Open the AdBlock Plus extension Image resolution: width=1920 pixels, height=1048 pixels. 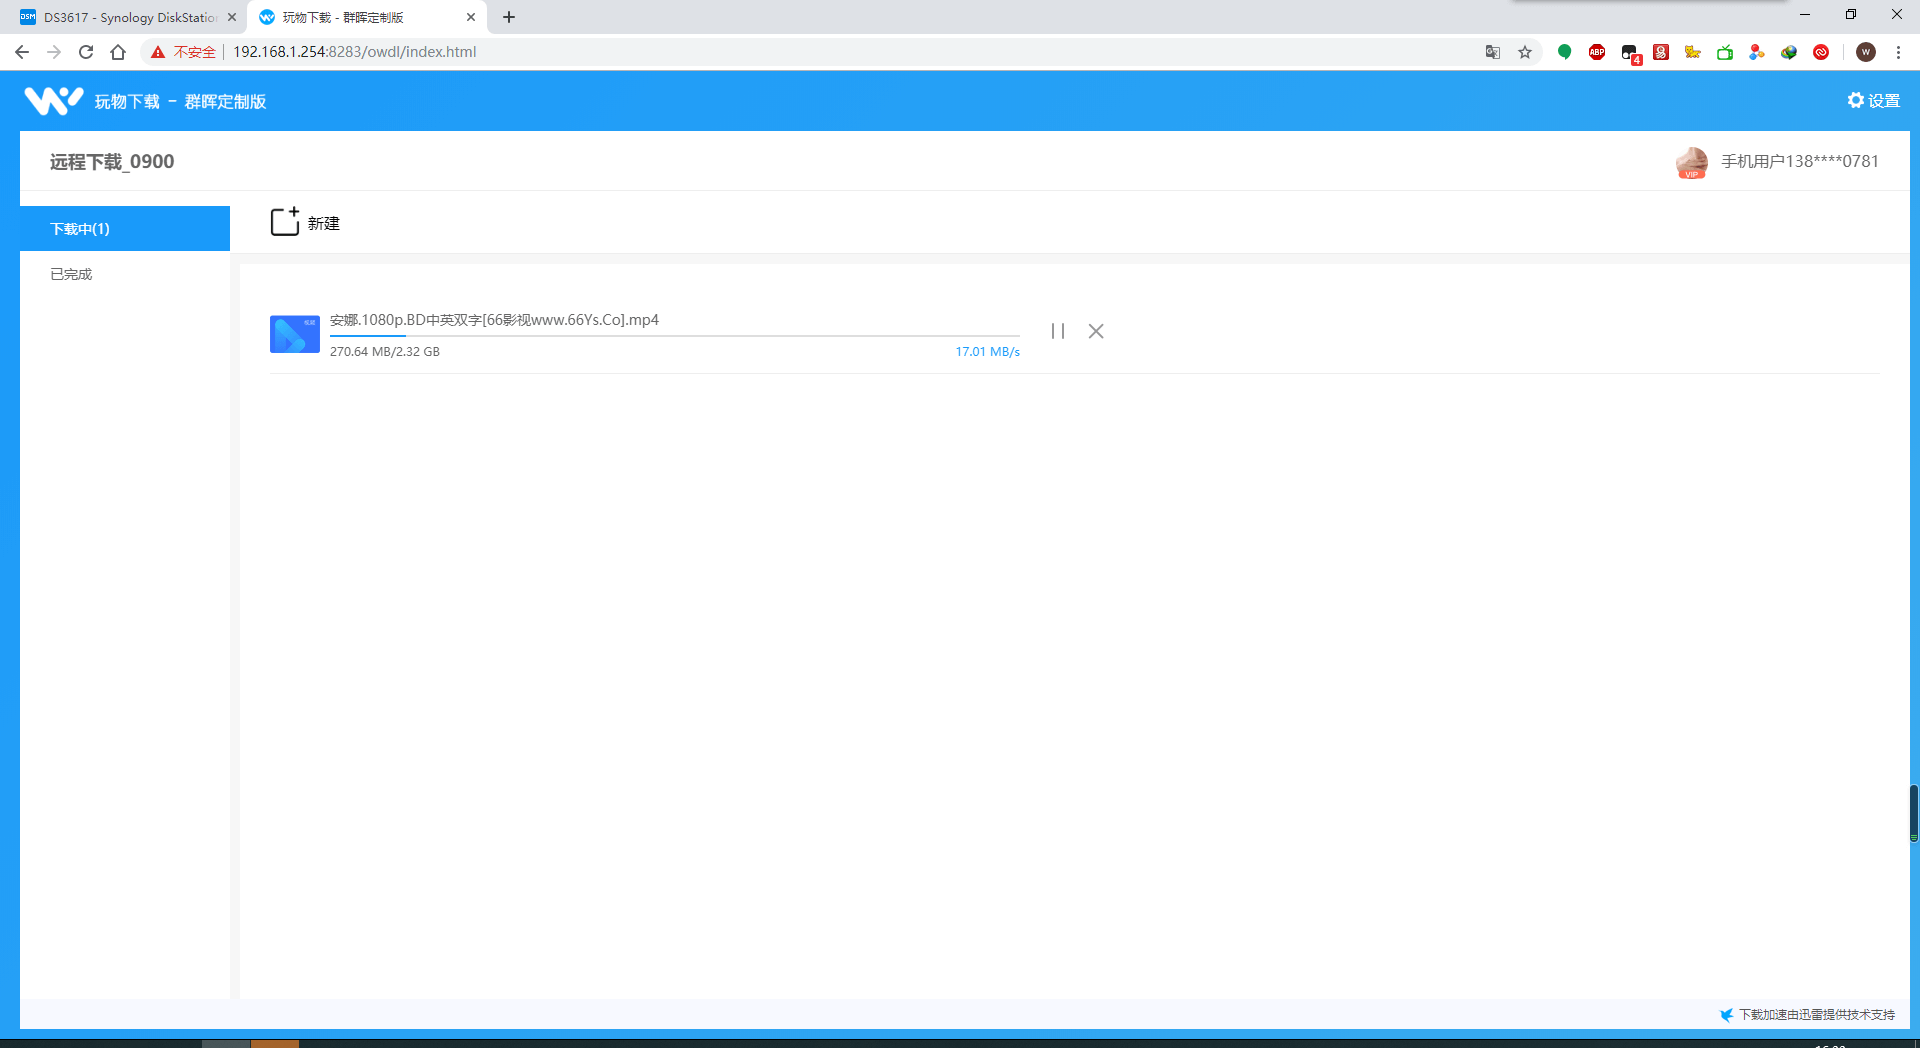coord(1597,52)
